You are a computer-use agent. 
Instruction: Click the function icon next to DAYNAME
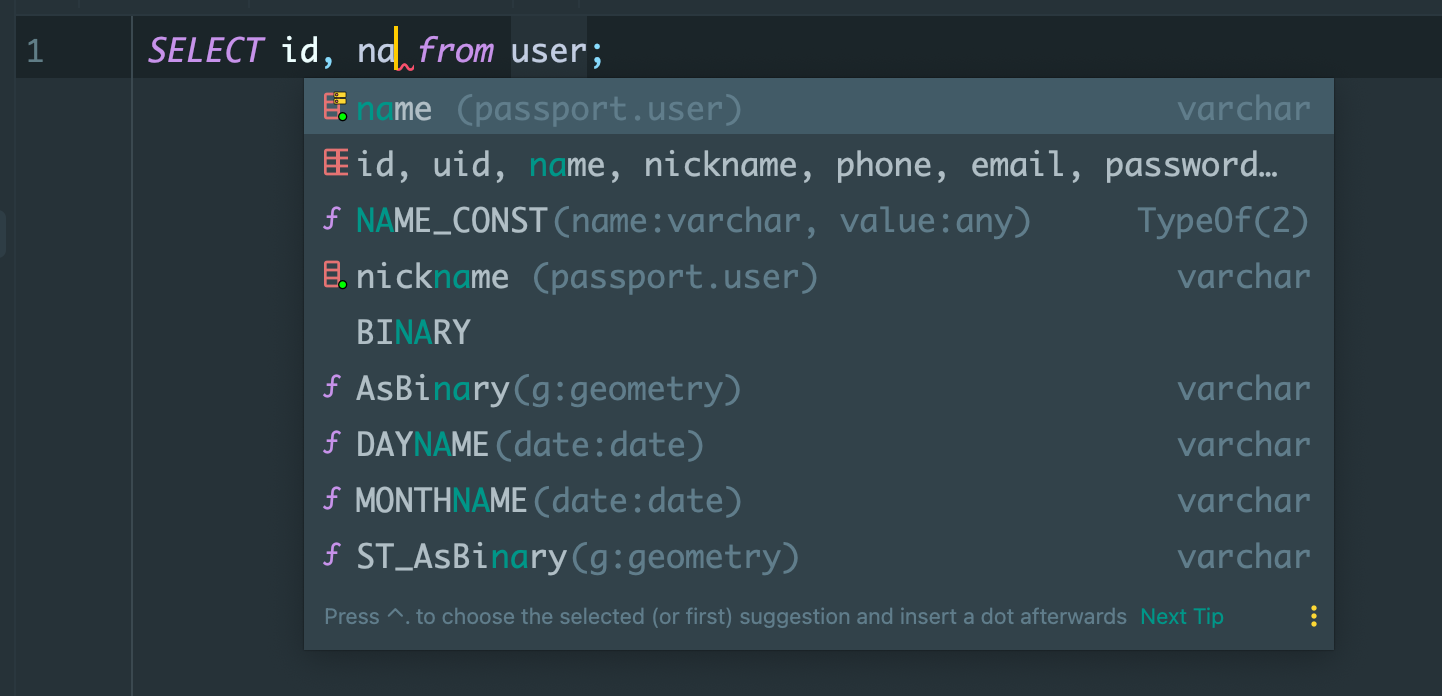(333, 443)
